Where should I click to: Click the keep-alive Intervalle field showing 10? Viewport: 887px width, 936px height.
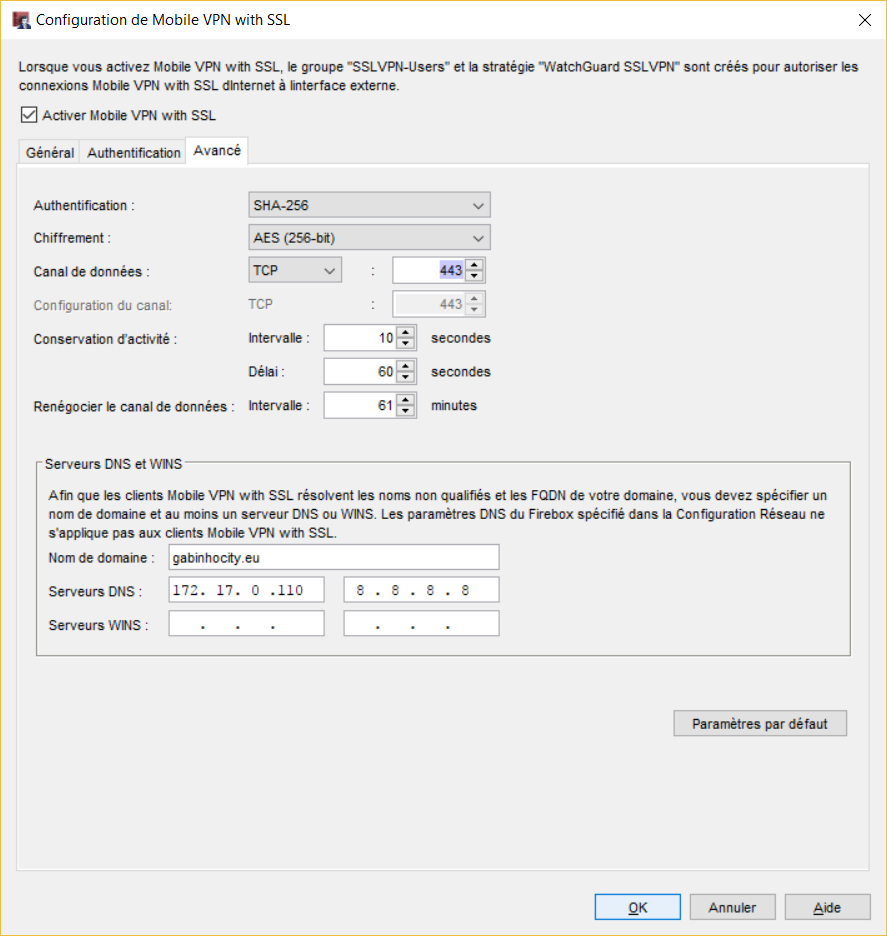point(360,338)
